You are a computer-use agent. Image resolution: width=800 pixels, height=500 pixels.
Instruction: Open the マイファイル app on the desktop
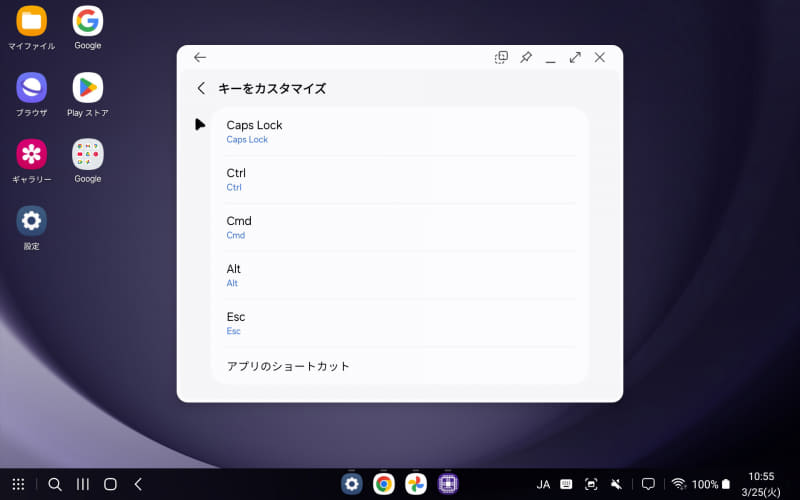[32, 21]
